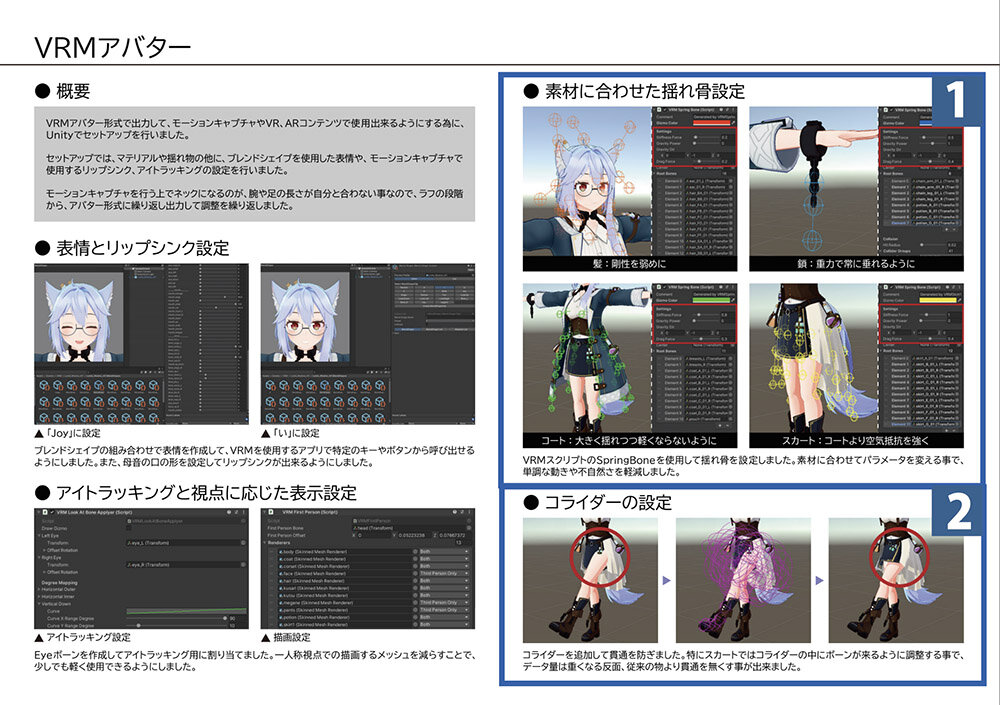
Task: Click the VRM Look At Bone Applyer script icon
Action: coord(47,513)
